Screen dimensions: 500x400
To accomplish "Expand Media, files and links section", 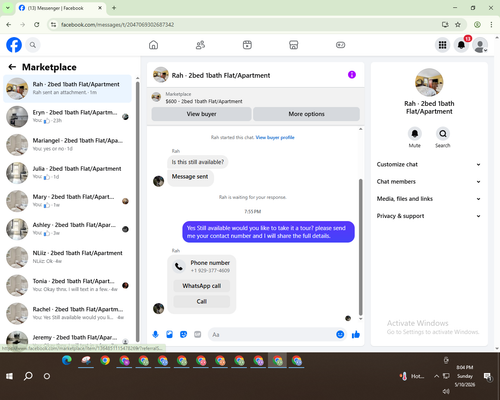I will (429, 199).
